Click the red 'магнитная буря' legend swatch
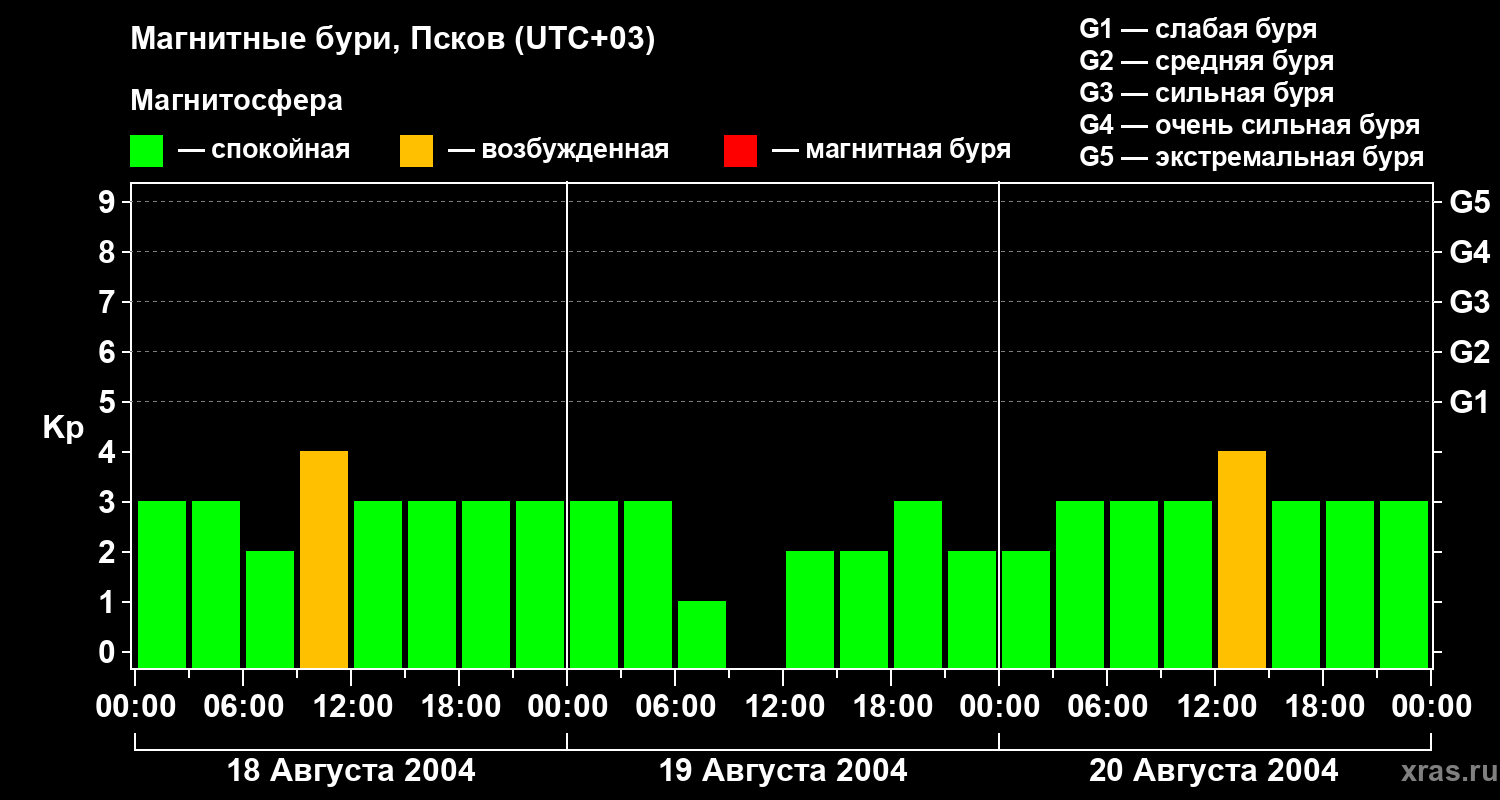1500x800 pixels. pos(740,151)
